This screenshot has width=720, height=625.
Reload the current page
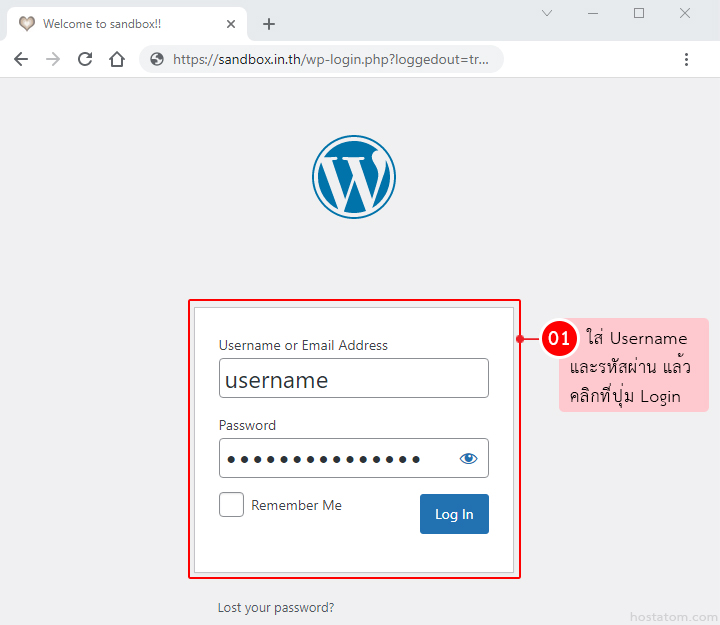85,59
